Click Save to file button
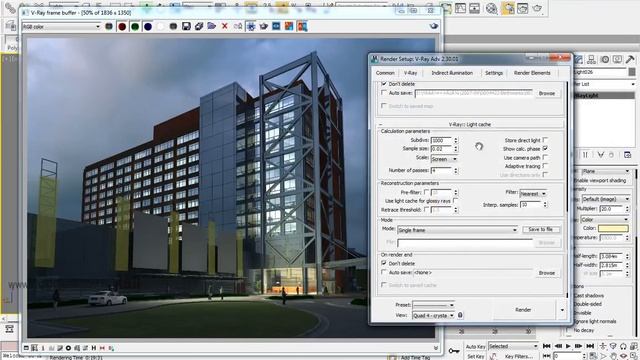This screenshot has width=640, height=360. point(540,229)
